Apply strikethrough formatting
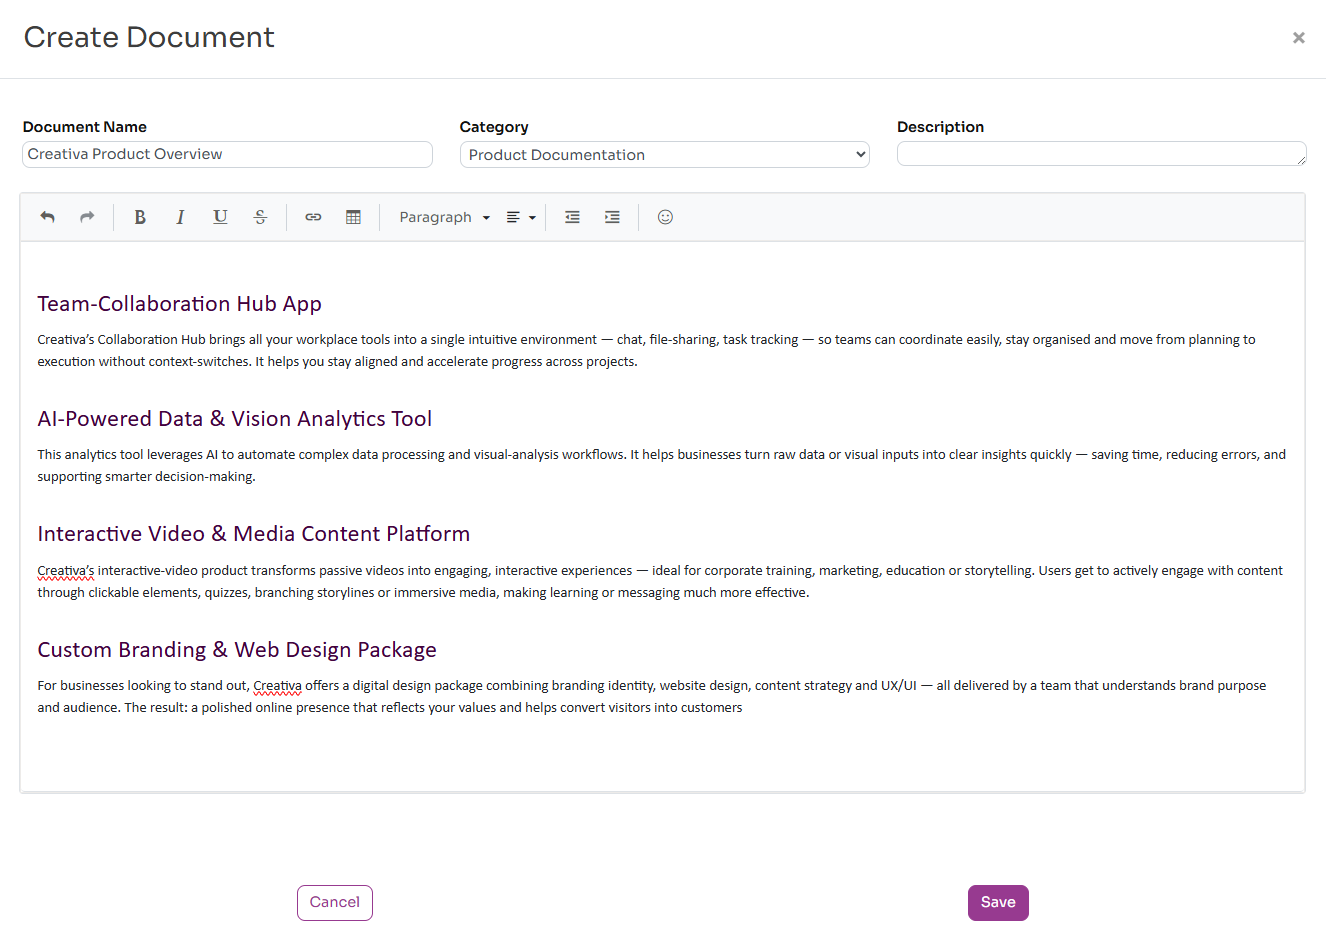The height and width of the screenshot is (928, 1338). 260,217
